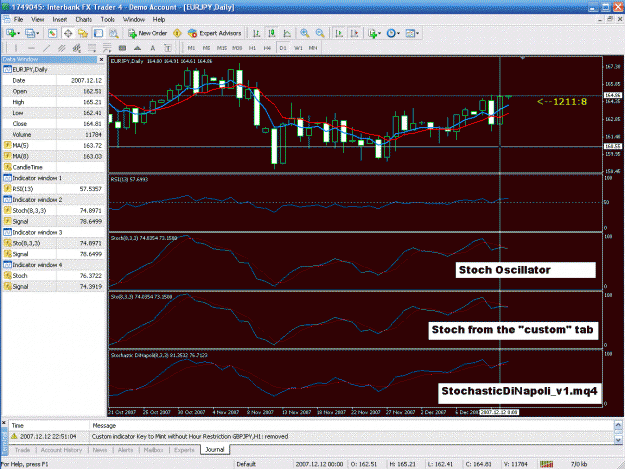This screenshot has height=469, width=625.
Task: Open the Profiles icon in the toolbar
Action: 29,33
